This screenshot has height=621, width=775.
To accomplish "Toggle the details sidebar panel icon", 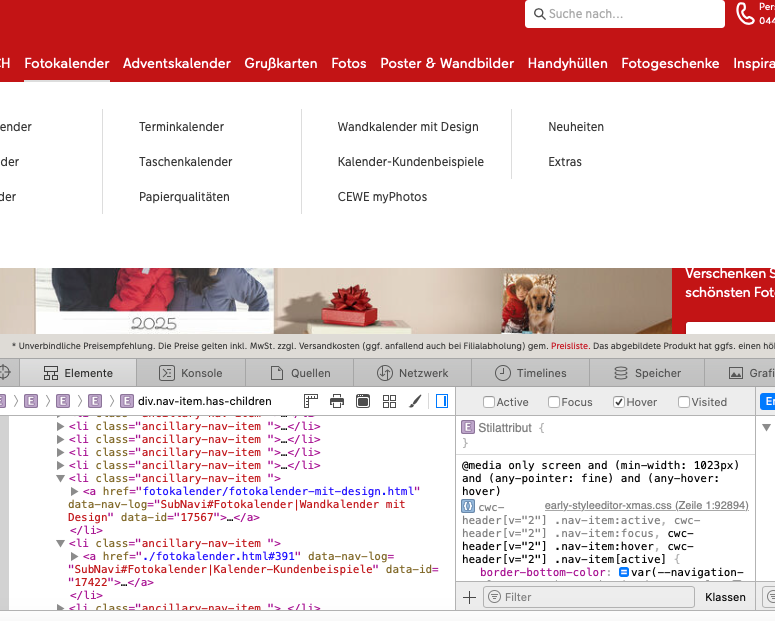I will tap(441, 401).
